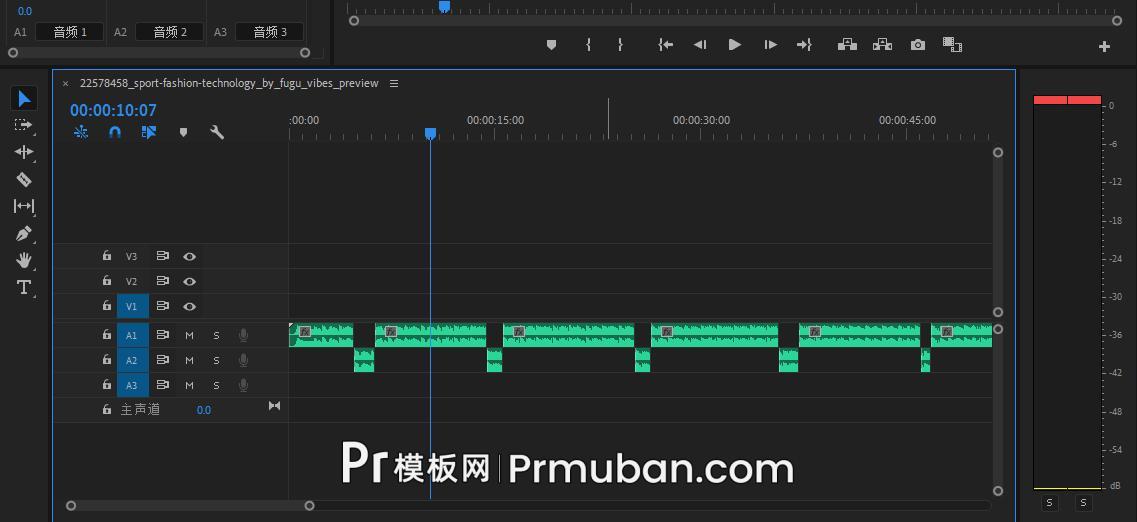Step forward one frame
Viewport: 1137px width, 522px height.
tap(770, 45)
